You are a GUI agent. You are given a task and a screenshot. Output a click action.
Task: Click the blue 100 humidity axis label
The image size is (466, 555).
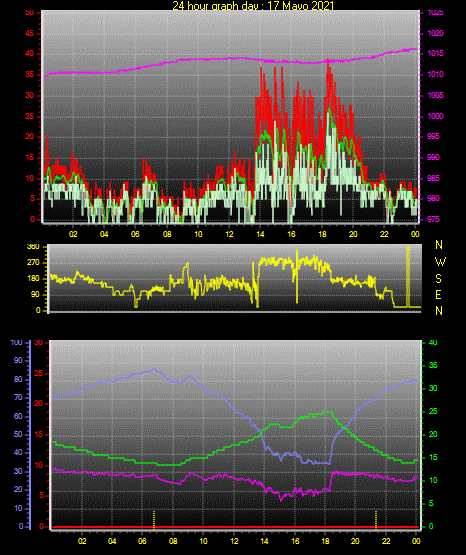pos(17,343)
